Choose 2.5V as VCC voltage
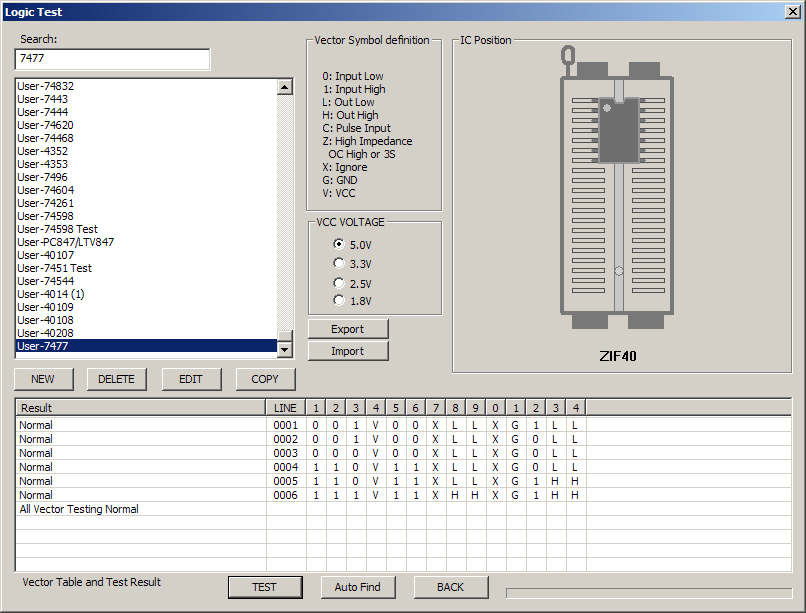The width and height of the screenshot is (806, 613). [339, 283]
